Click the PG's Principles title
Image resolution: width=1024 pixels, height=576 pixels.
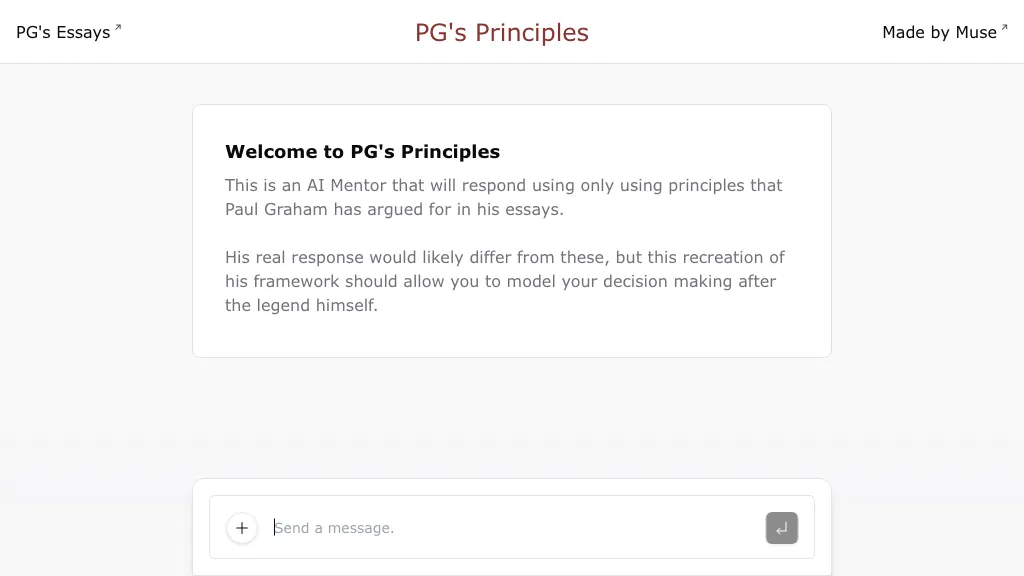point(501,32)
